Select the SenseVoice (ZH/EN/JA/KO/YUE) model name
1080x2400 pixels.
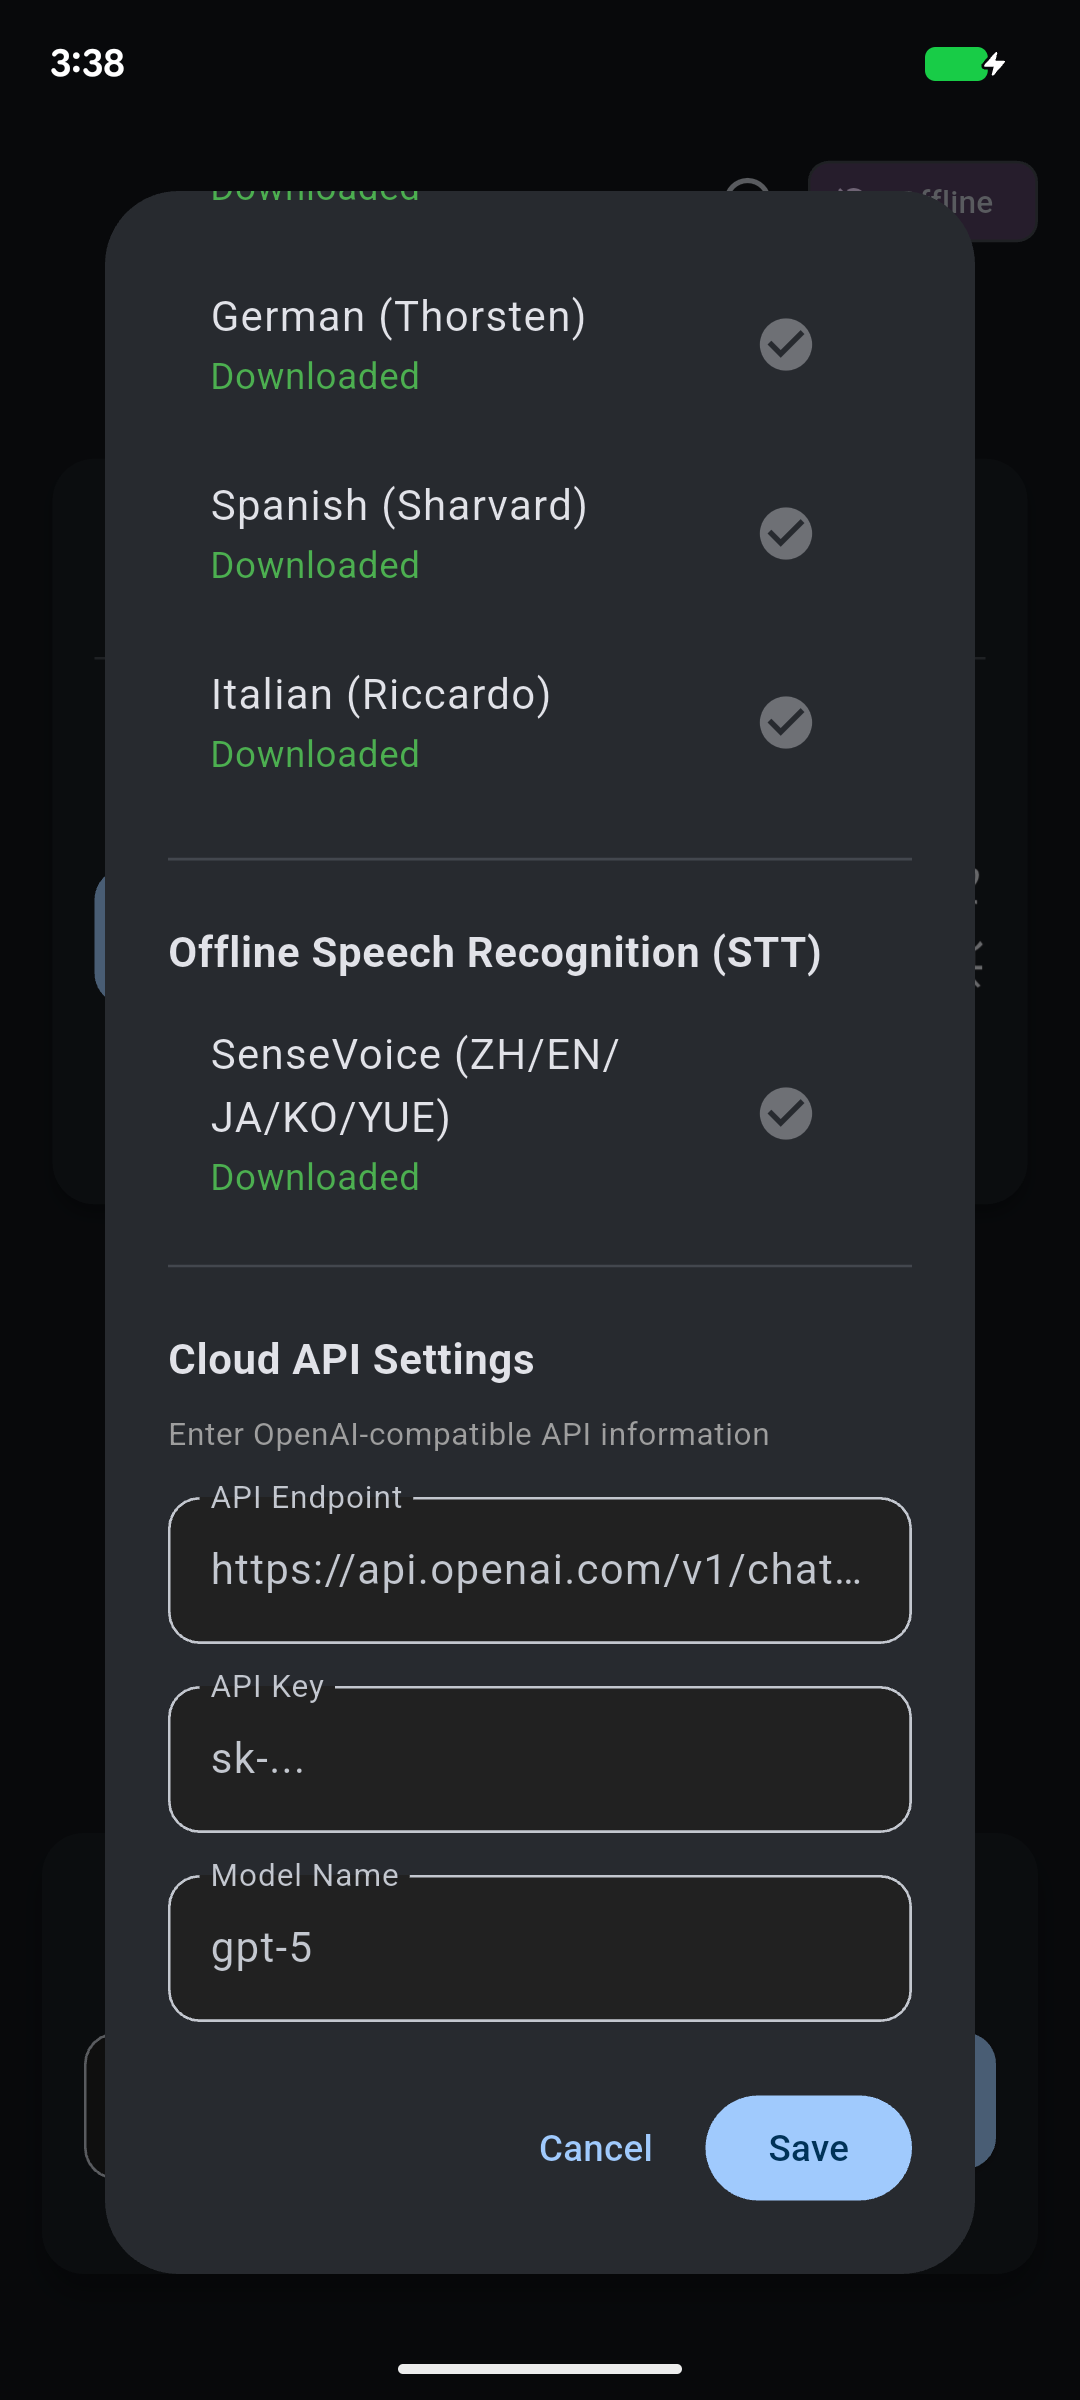(x=415, y=1086)
